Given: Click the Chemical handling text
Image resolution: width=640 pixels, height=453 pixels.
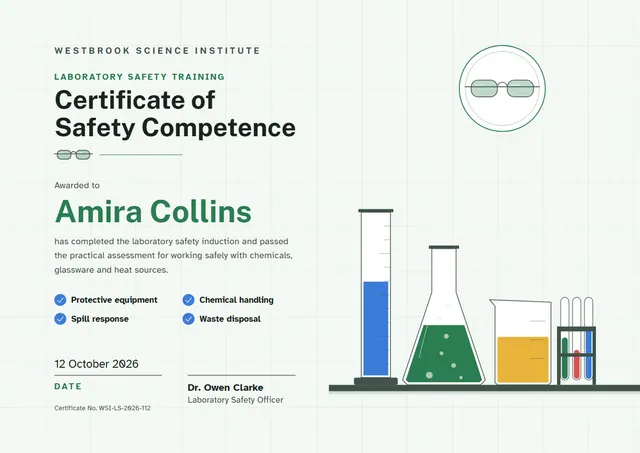Looking at the screenshot, I should coord(236,300).
